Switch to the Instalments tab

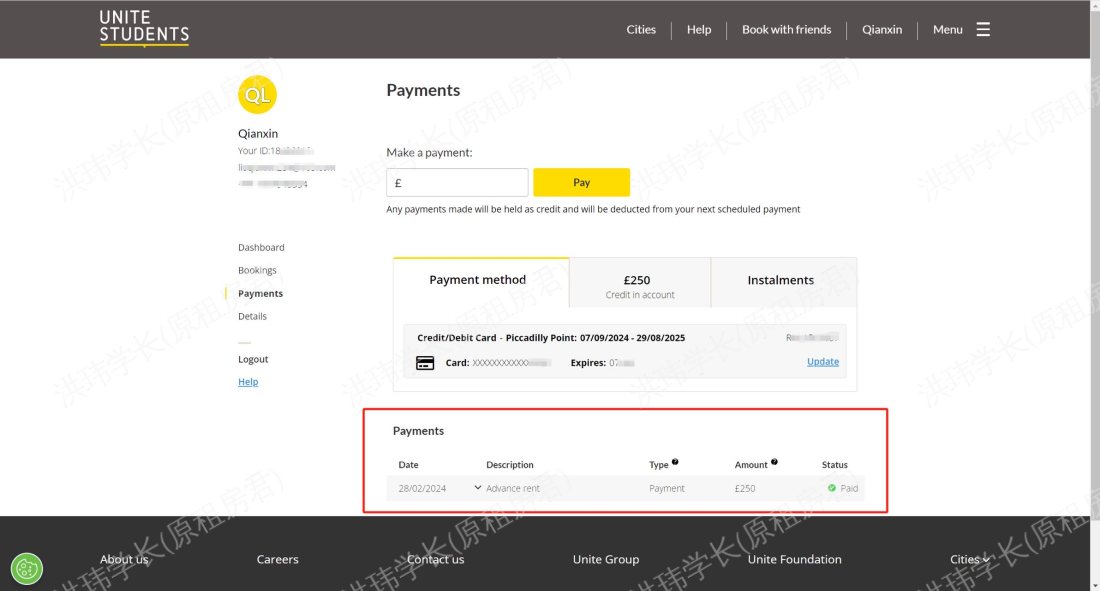tap(781, 281)
